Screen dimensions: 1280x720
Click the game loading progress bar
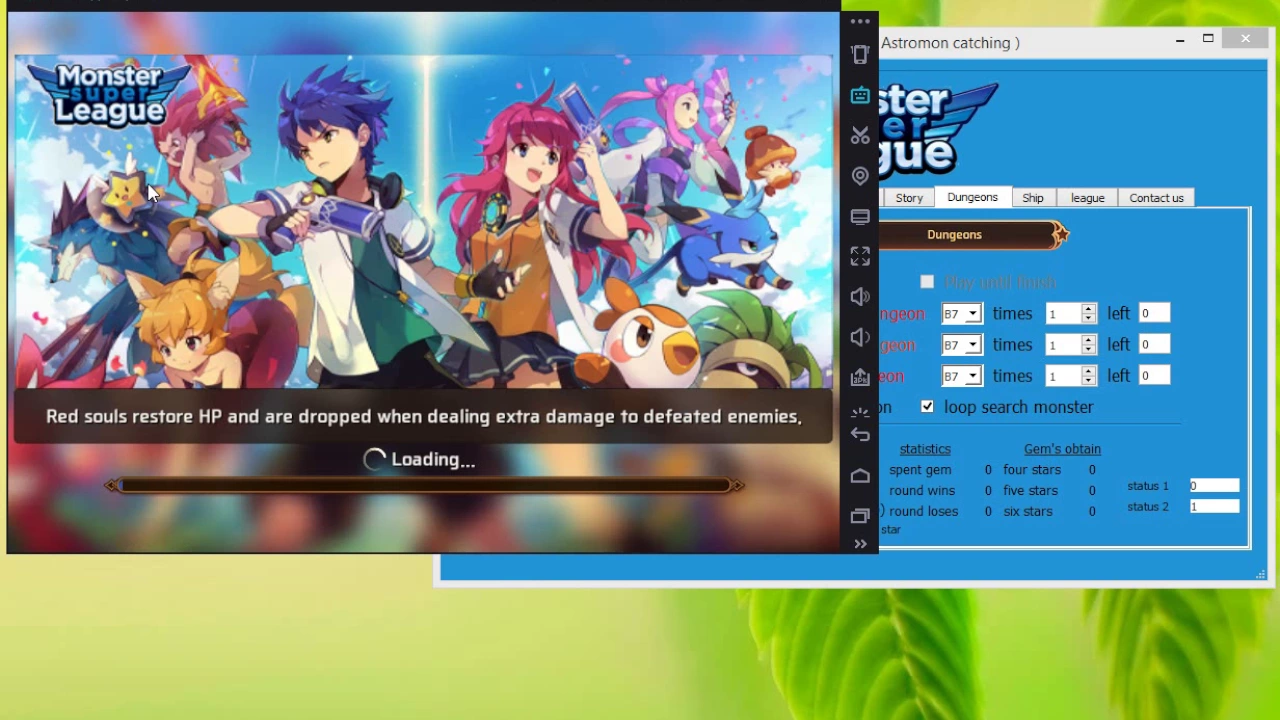click(425, 485)
